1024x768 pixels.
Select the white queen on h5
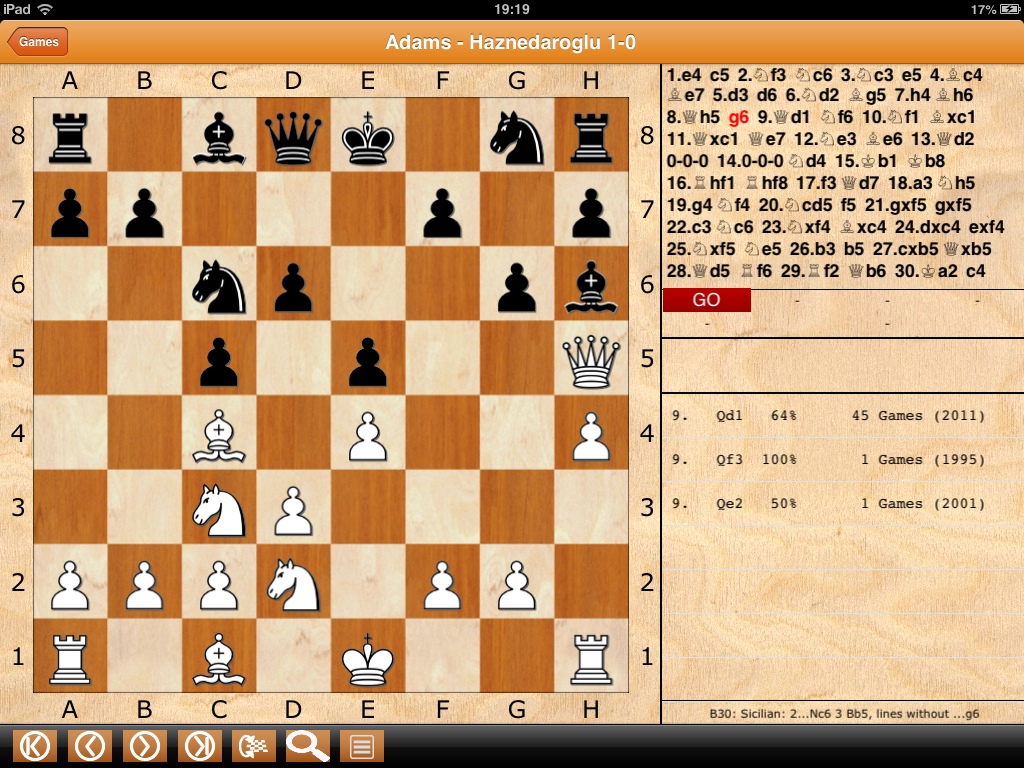[x=591, y=358]
